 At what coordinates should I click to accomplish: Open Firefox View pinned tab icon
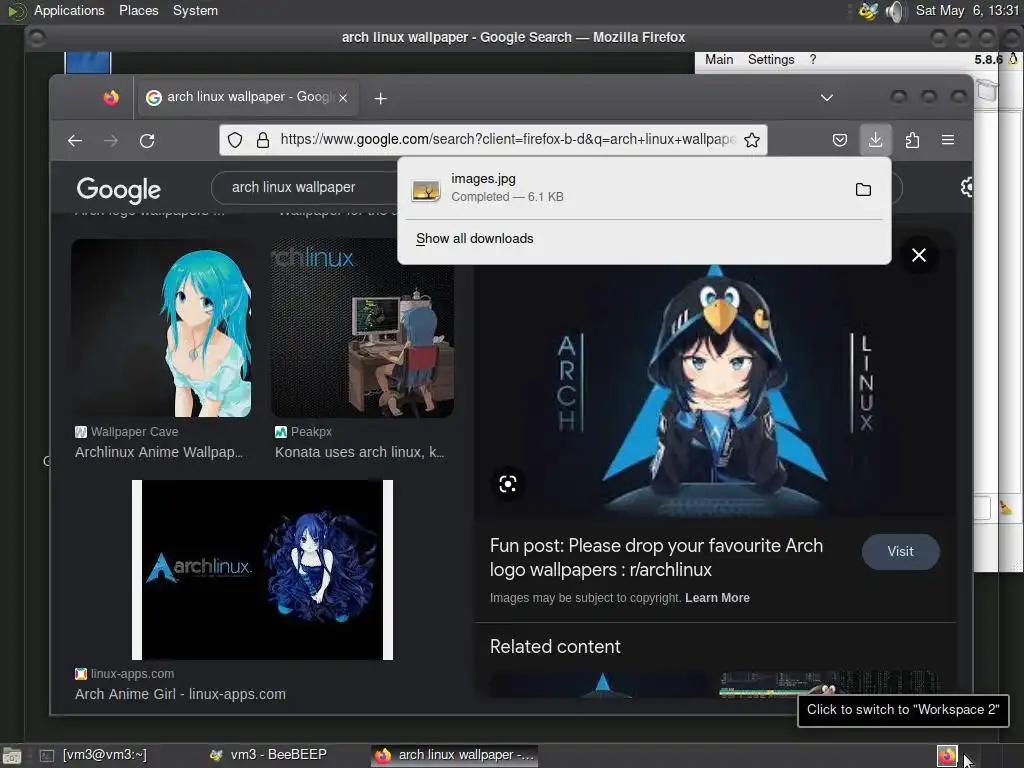click(111, 97)
